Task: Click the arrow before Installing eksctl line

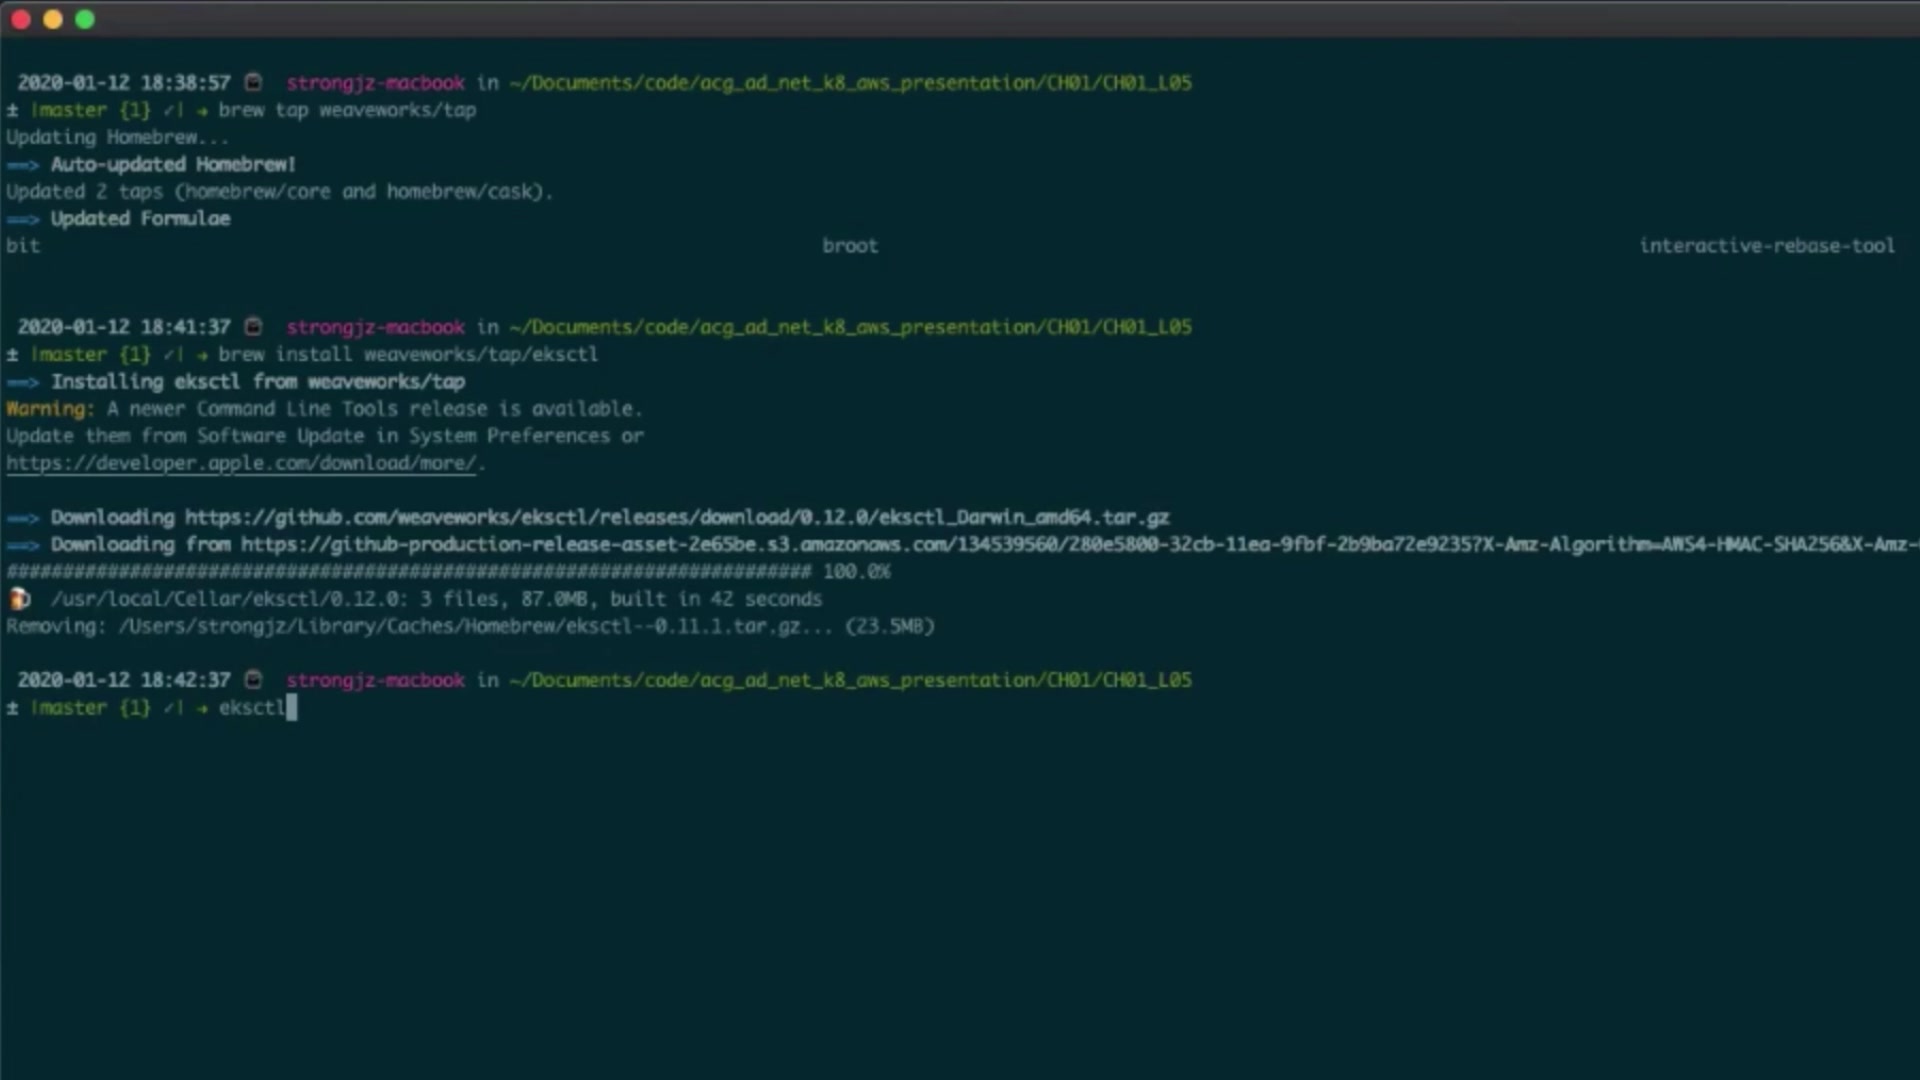Action: pyautogui.click(x=23, y=382)
